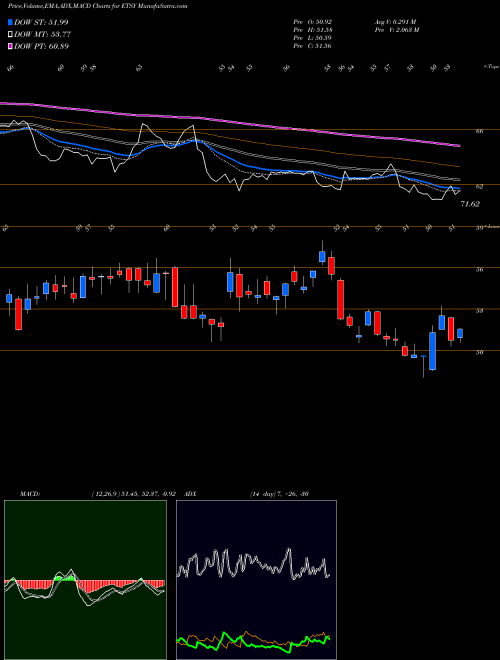The image size is (500, 660).
Task: Click the MACD parameters '(12,26,9) 51.45, 52.37, -0.92'
Action: (133, 494)
